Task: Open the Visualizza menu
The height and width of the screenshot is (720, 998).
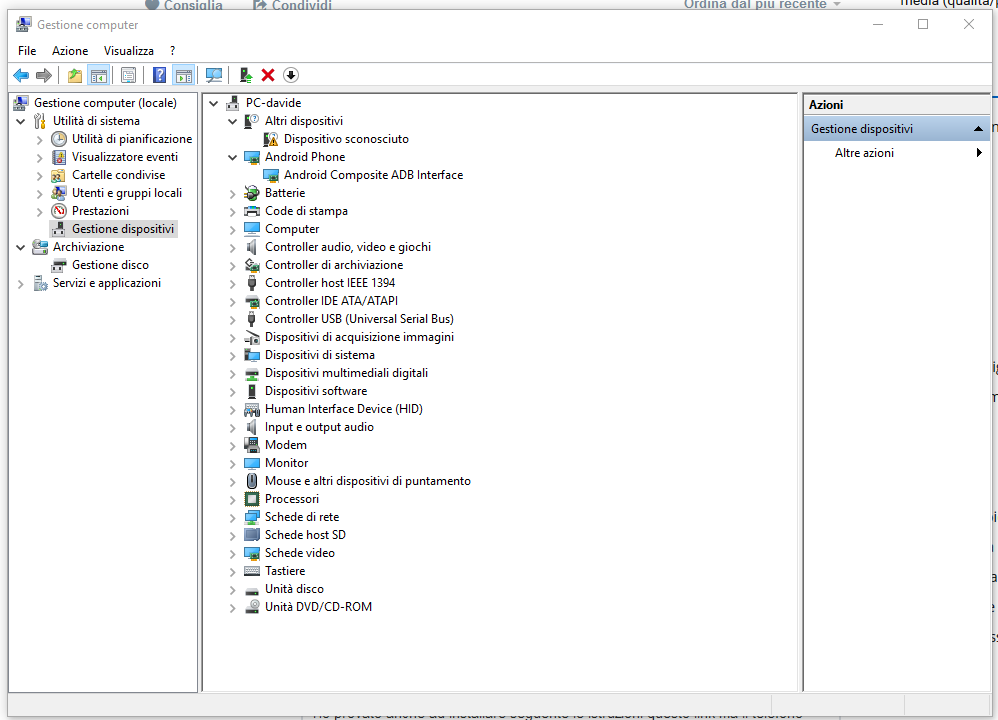Action: click(129, 51)
